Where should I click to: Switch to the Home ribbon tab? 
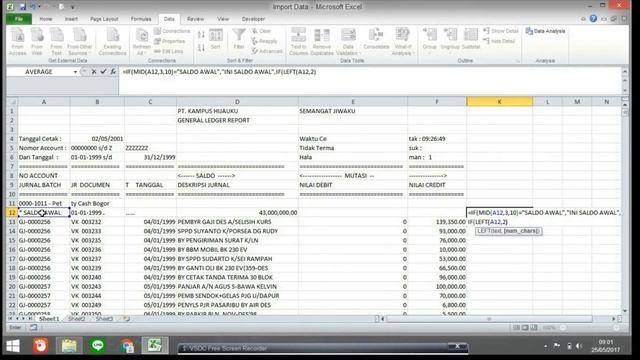(x=46, y=19)
